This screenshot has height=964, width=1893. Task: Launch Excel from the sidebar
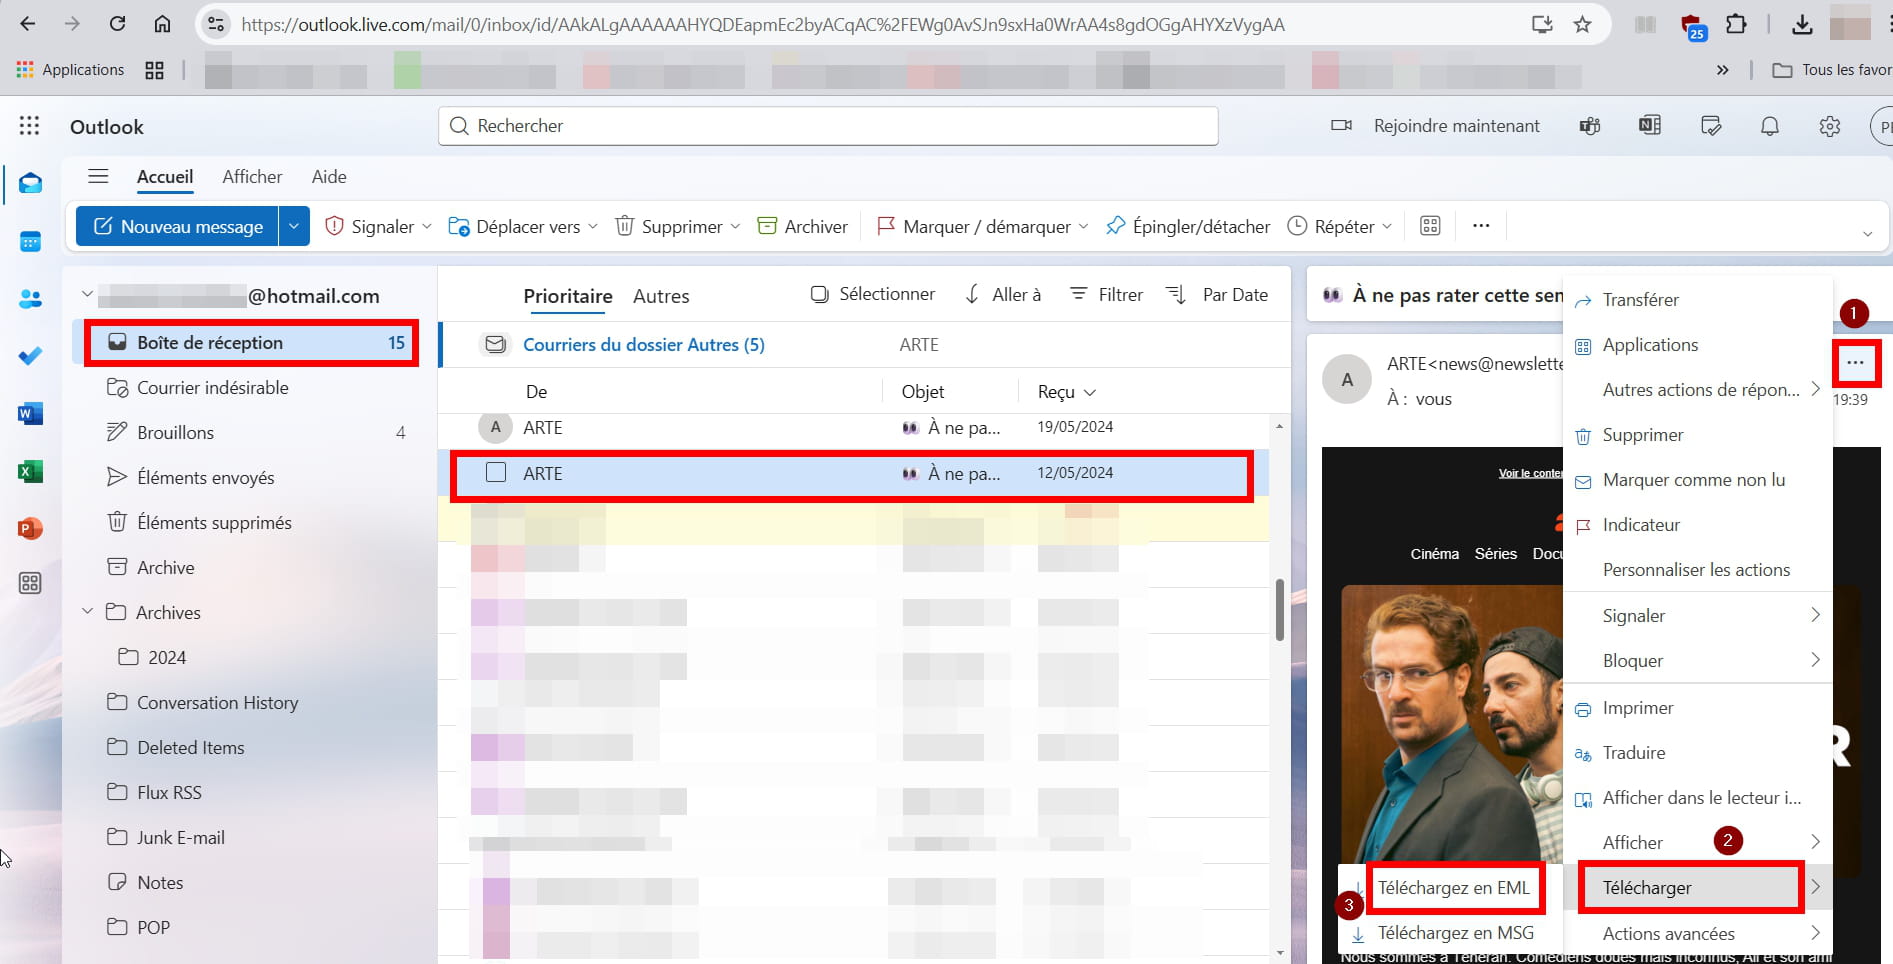click(30, 471)
